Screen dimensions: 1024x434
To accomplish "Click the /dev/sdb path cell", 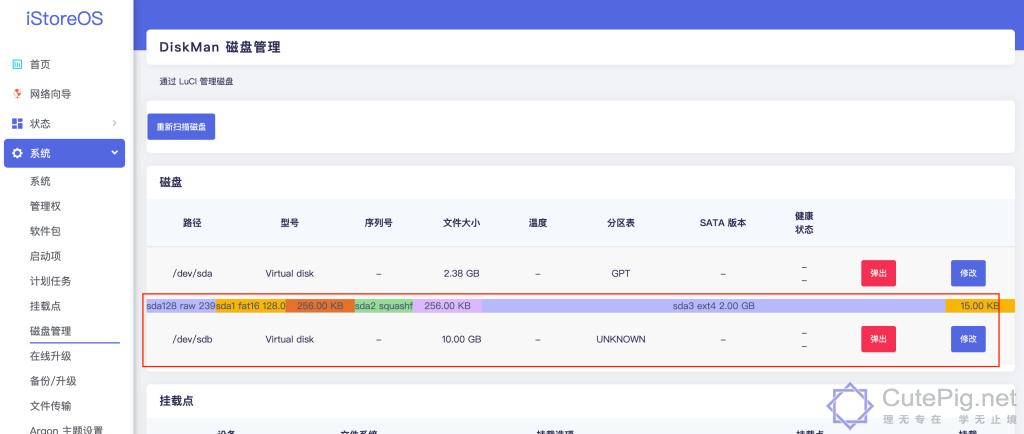I will point(192,339).
